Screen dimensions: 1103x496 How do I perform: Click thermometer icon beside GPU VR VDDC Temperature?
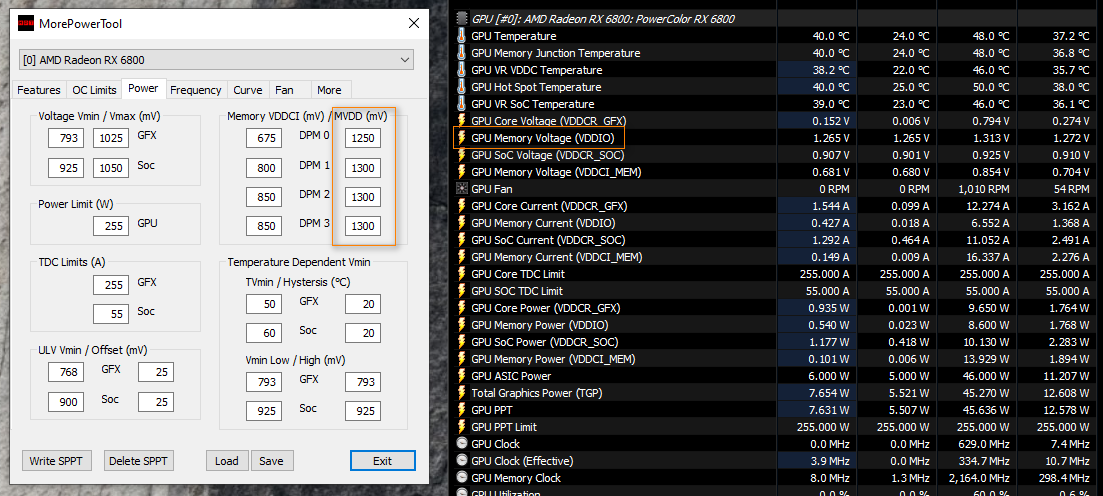point(461,70)
